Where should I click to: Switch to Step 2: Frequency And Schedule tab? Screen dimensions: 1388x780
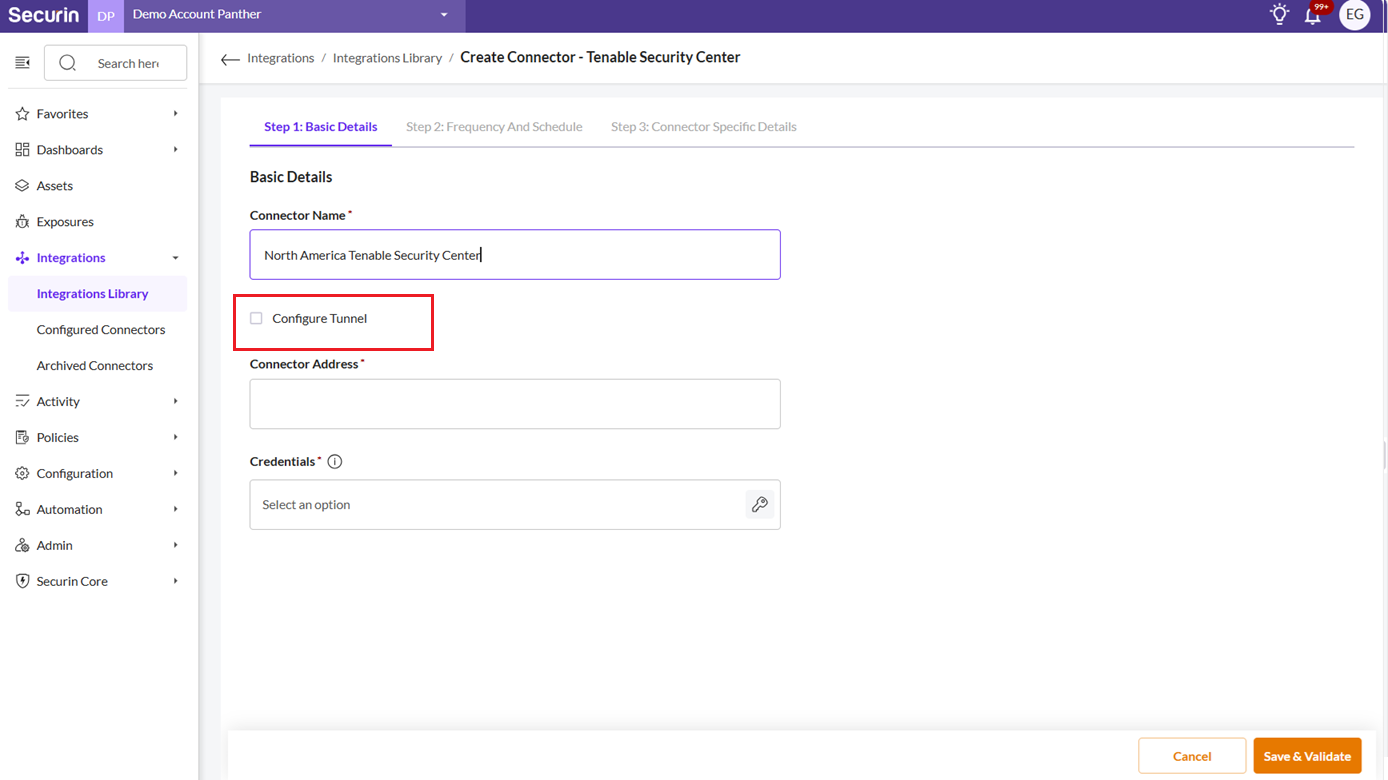pos(494,127)
